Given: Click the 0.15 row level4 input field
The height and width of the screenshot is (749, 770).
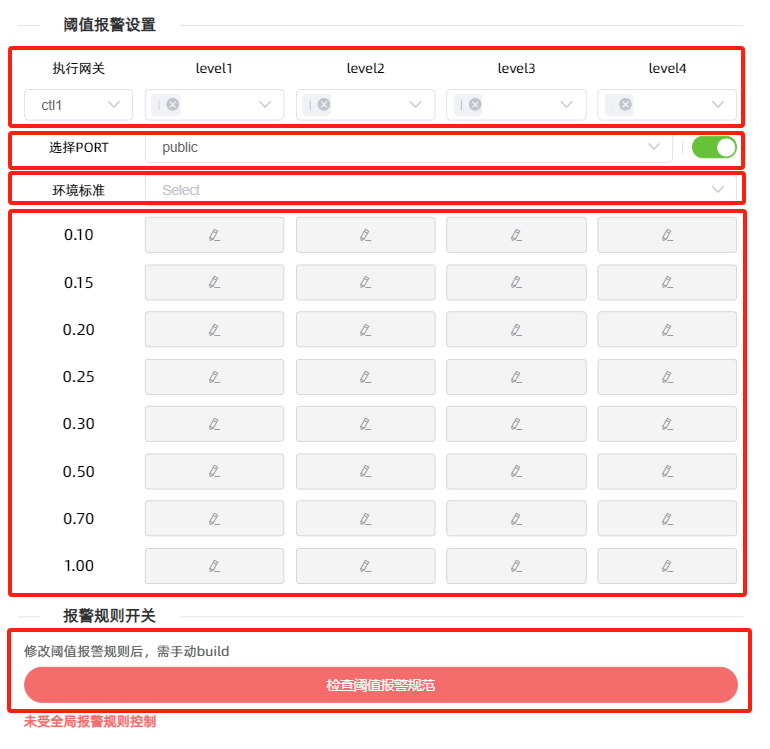Looking at the screenshot, I should click(x=667, y=283).
